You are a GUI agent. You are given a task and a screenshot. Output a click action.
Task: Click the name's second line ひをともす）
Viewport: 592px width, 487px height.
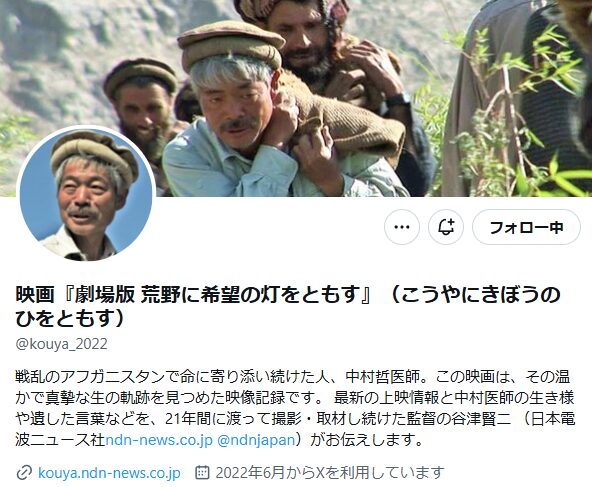pyautogui.click(x=70, y=319)
